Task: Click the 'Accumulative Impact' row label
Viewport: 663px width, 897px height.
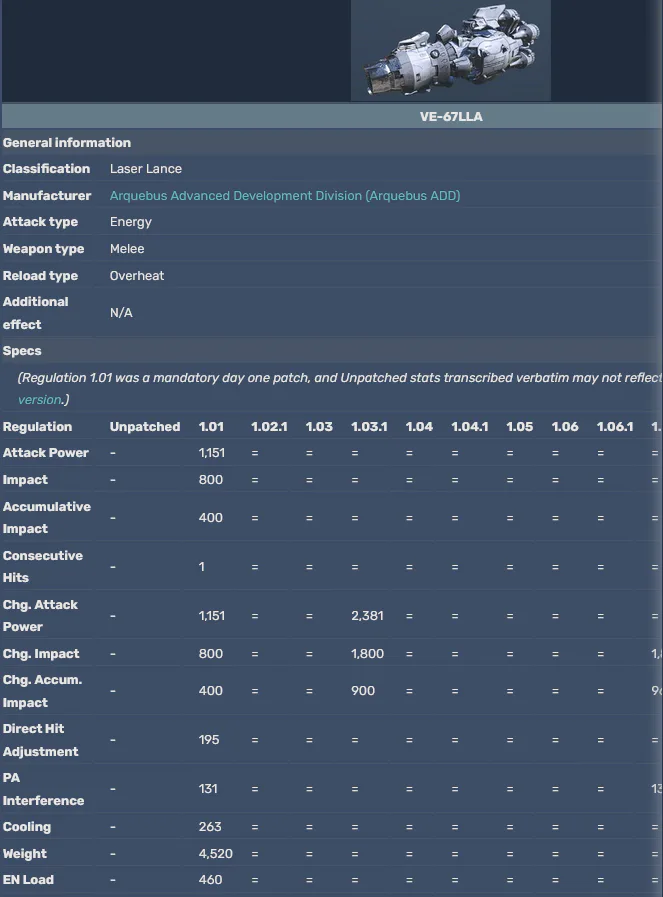Action: (x=47, y=518)
